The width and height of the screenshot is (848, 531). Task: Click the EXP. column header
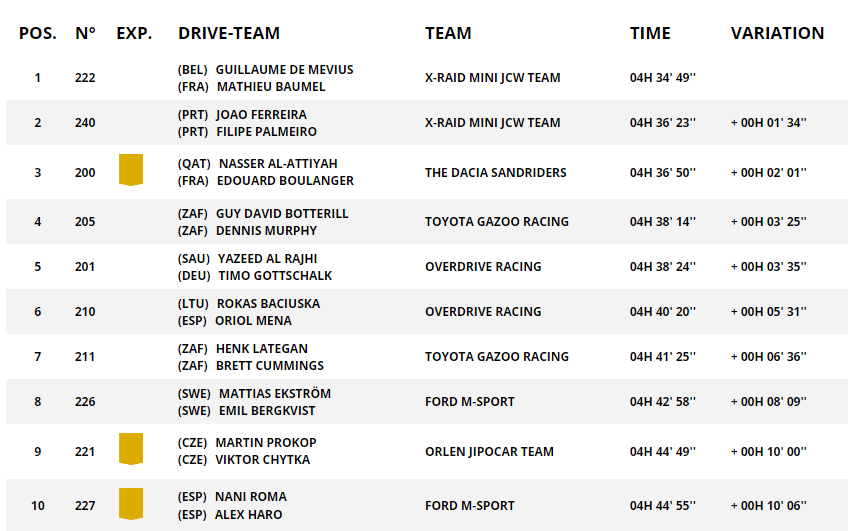[134, 33]
